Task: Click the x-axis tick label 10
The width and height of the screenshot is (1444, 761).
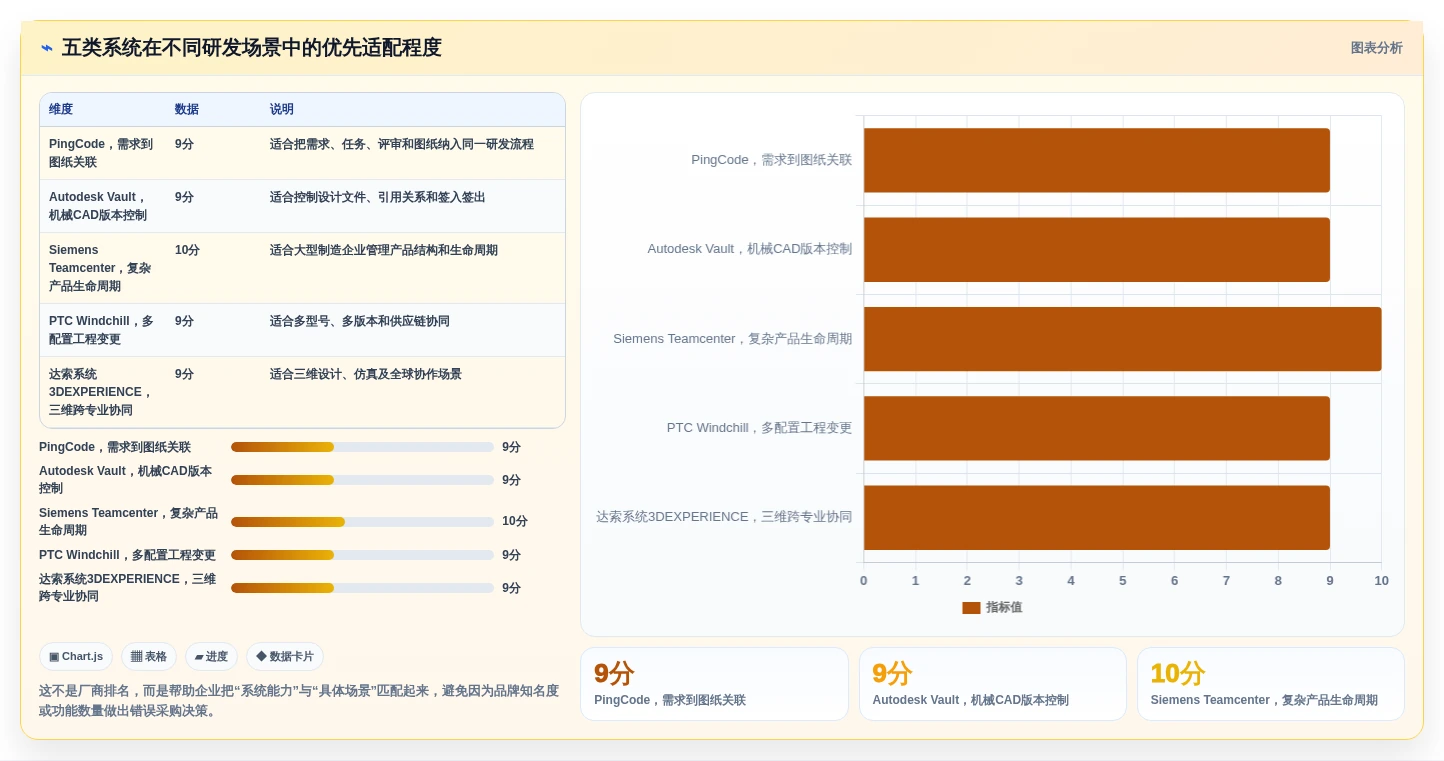Action: 1381,581
